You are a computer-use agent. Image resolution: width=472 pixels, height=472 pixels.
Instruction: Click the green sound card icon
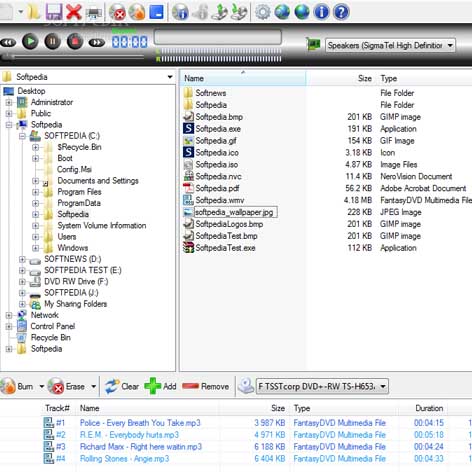coord(313,44)
